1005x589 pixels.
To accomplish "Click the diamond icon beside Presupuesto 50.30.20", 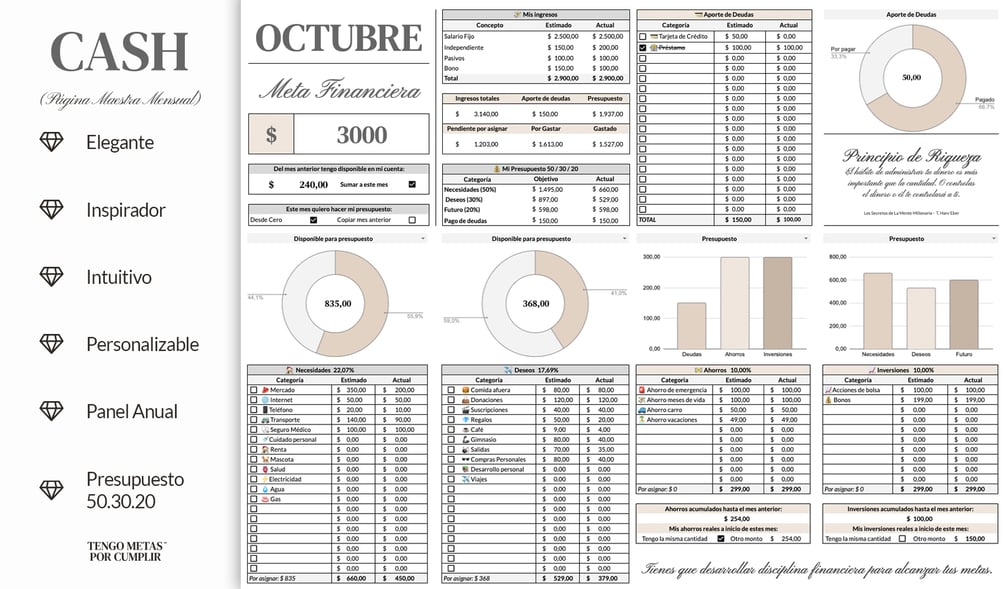I will (x=51, y=490).
